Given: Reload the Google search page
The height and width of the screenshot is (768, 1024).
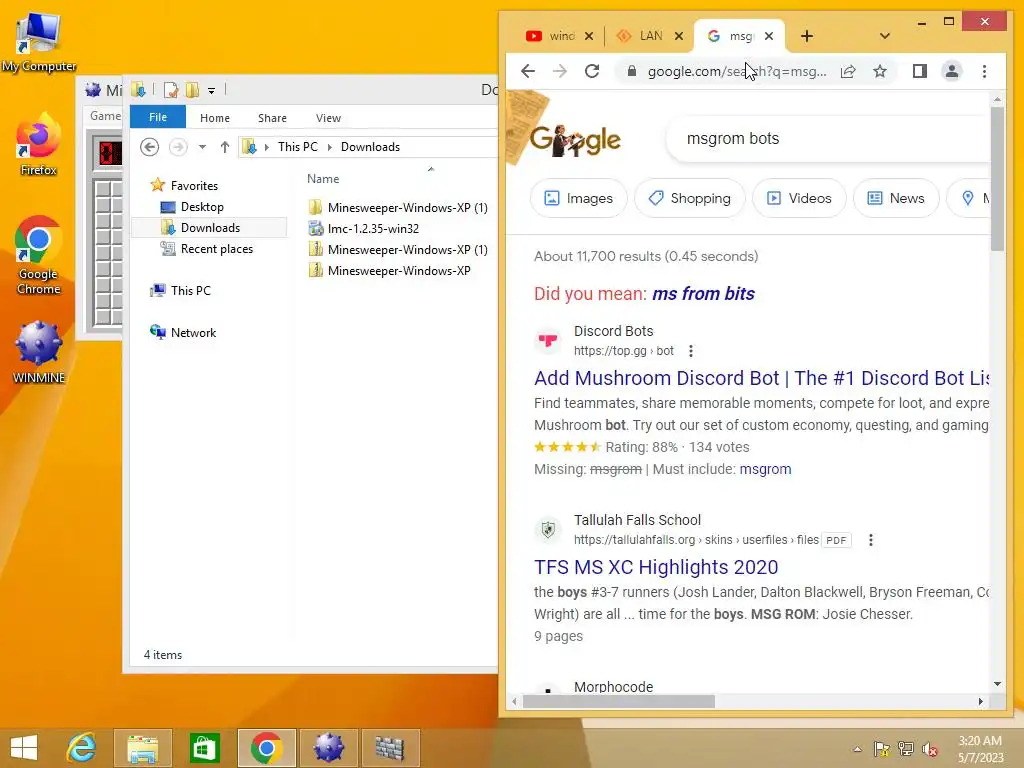Looking at the screenshot, I should click(592, 71).
